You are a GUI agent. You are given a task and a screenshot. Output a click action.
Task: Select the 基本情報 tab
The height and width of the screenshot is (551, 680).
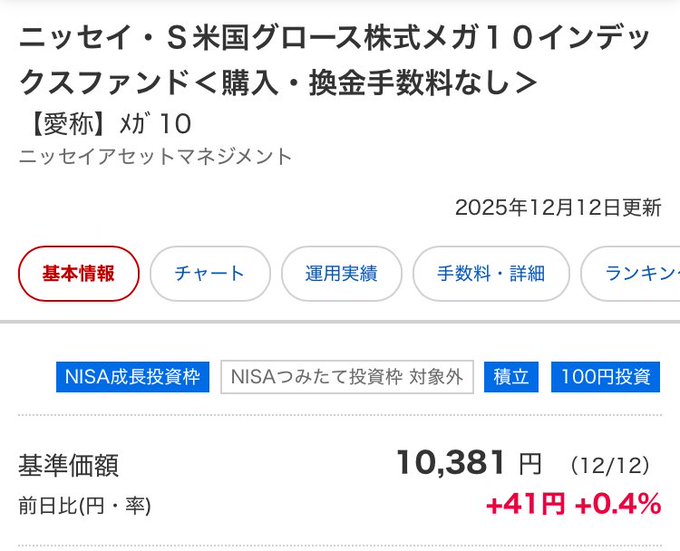[x=79, y=274]
